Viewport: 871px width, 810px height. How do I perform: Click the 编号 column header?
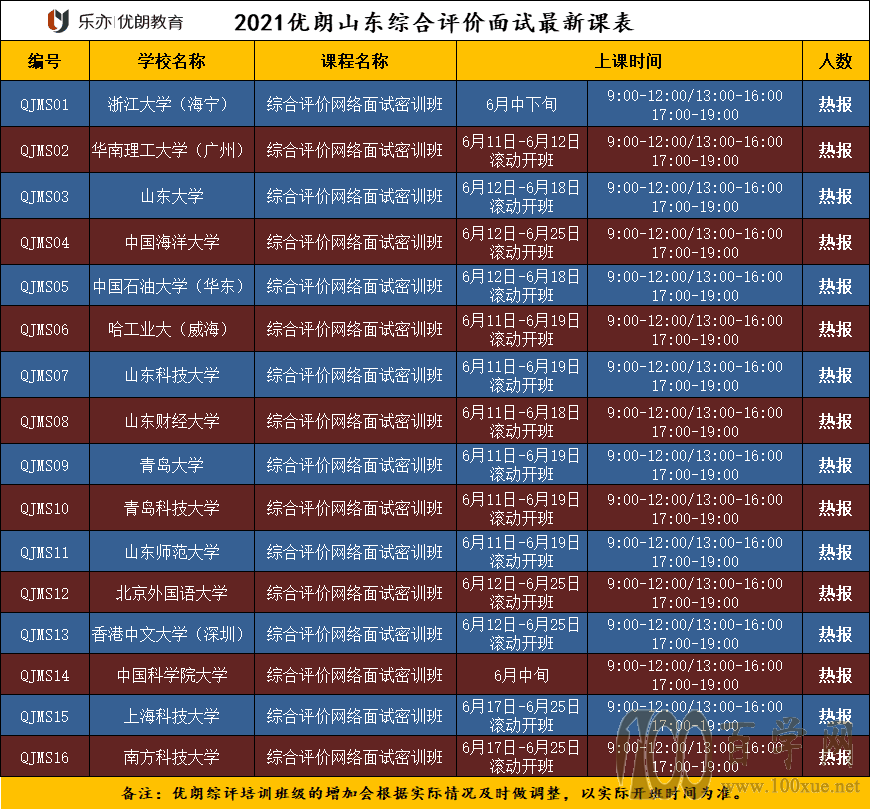point(44,61)
